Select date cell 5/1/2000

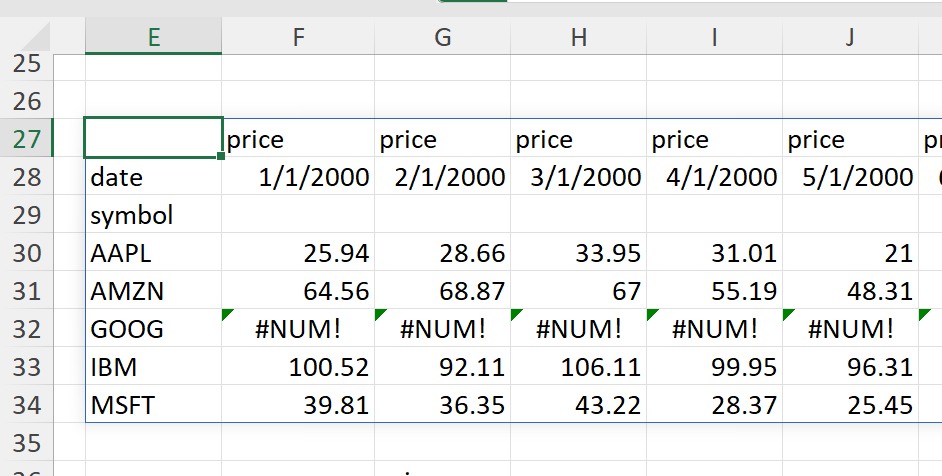(x=849, y=177)
